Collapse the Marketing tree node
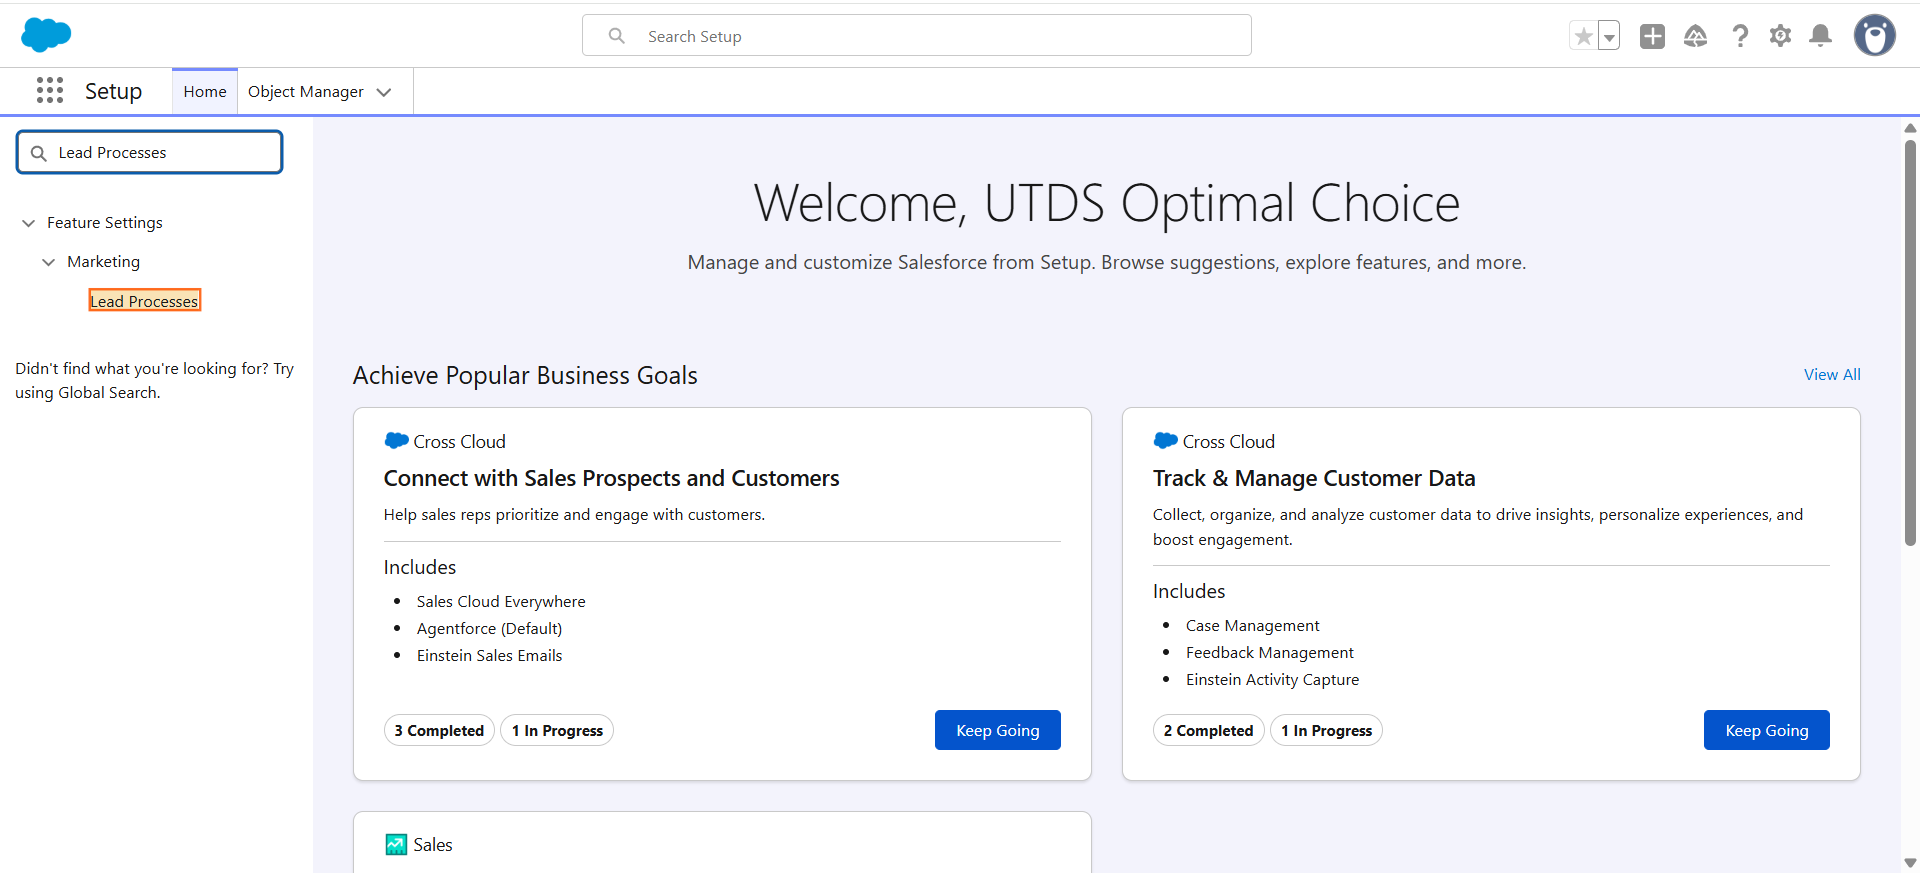This screenshot has height=873, width=1920. [48, 262]
